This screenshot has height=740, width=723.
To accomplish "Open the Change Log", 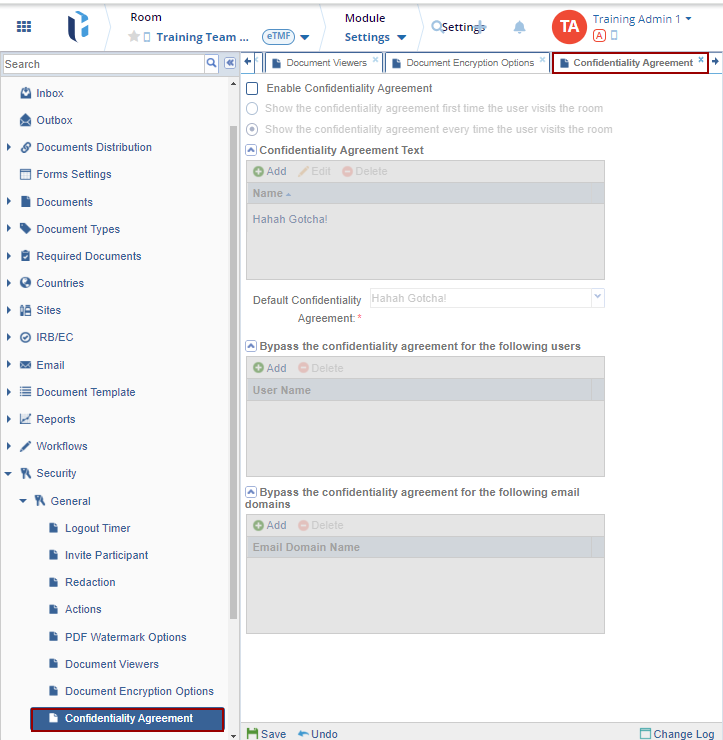I will tap(676, 734).
